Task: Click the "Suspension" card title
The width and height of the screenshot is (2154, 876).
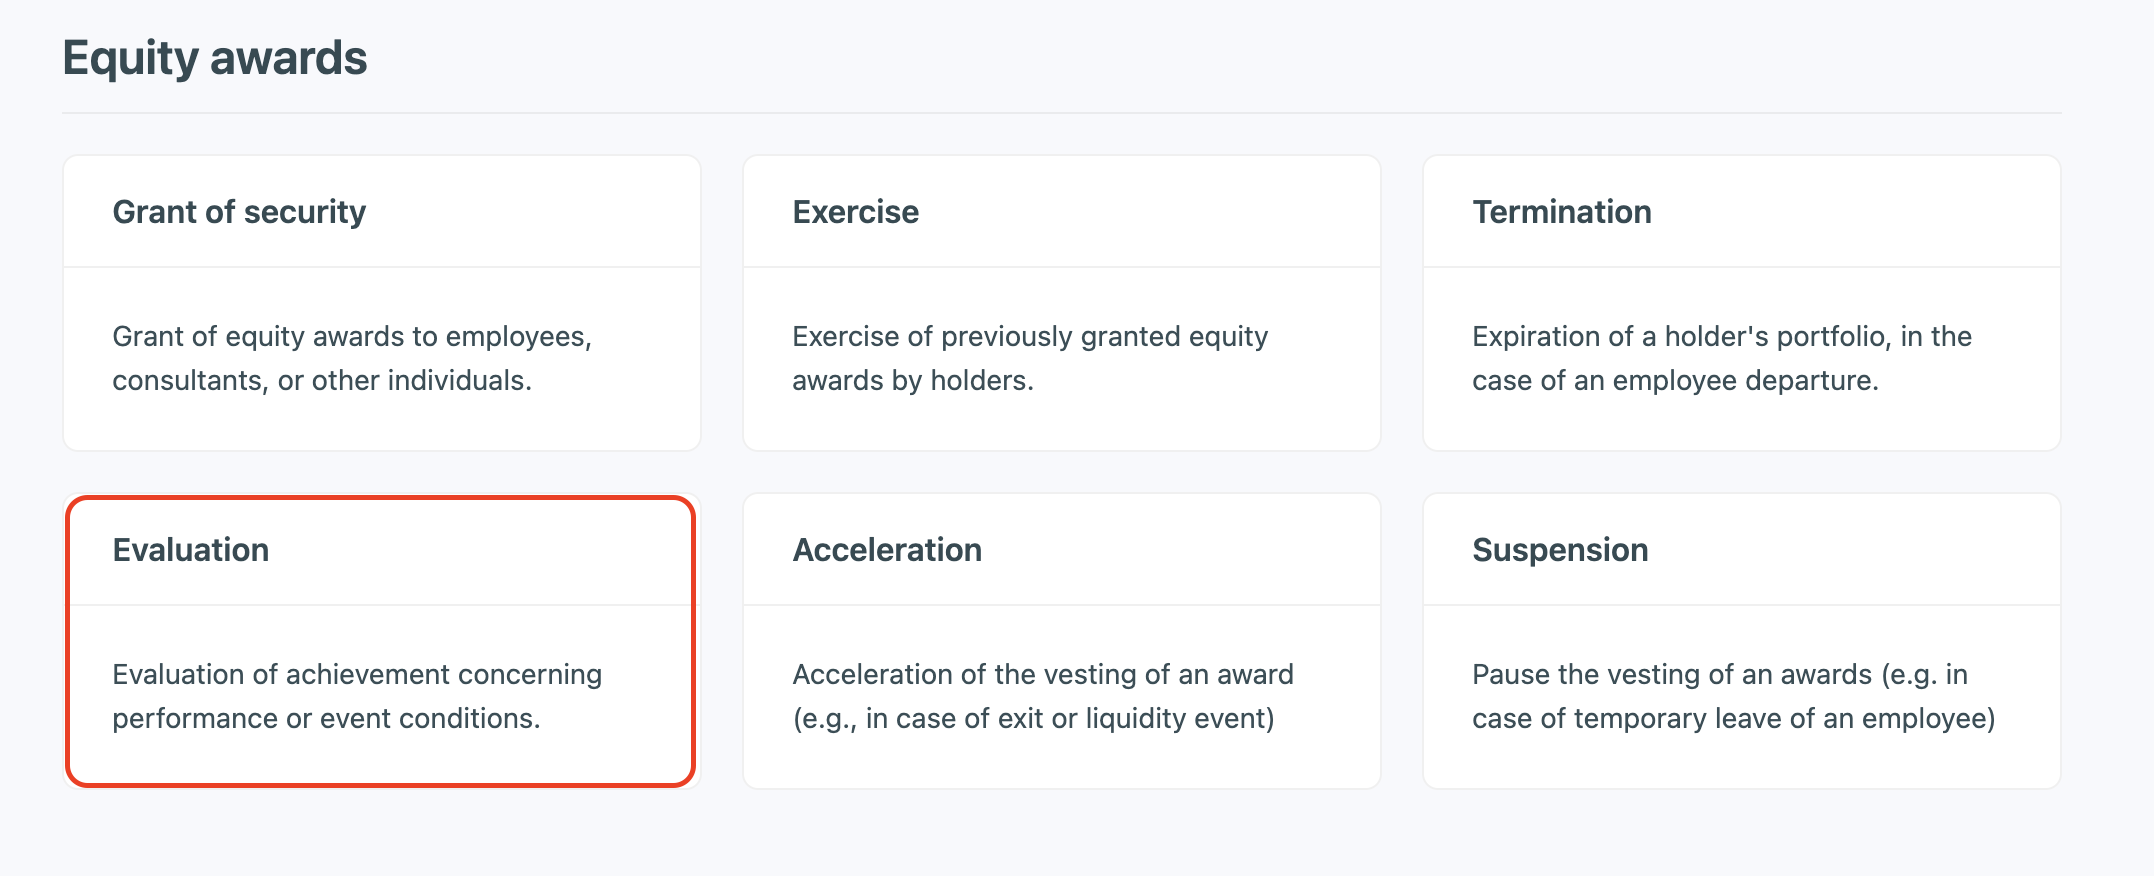Action: (x=1560, y=550)
